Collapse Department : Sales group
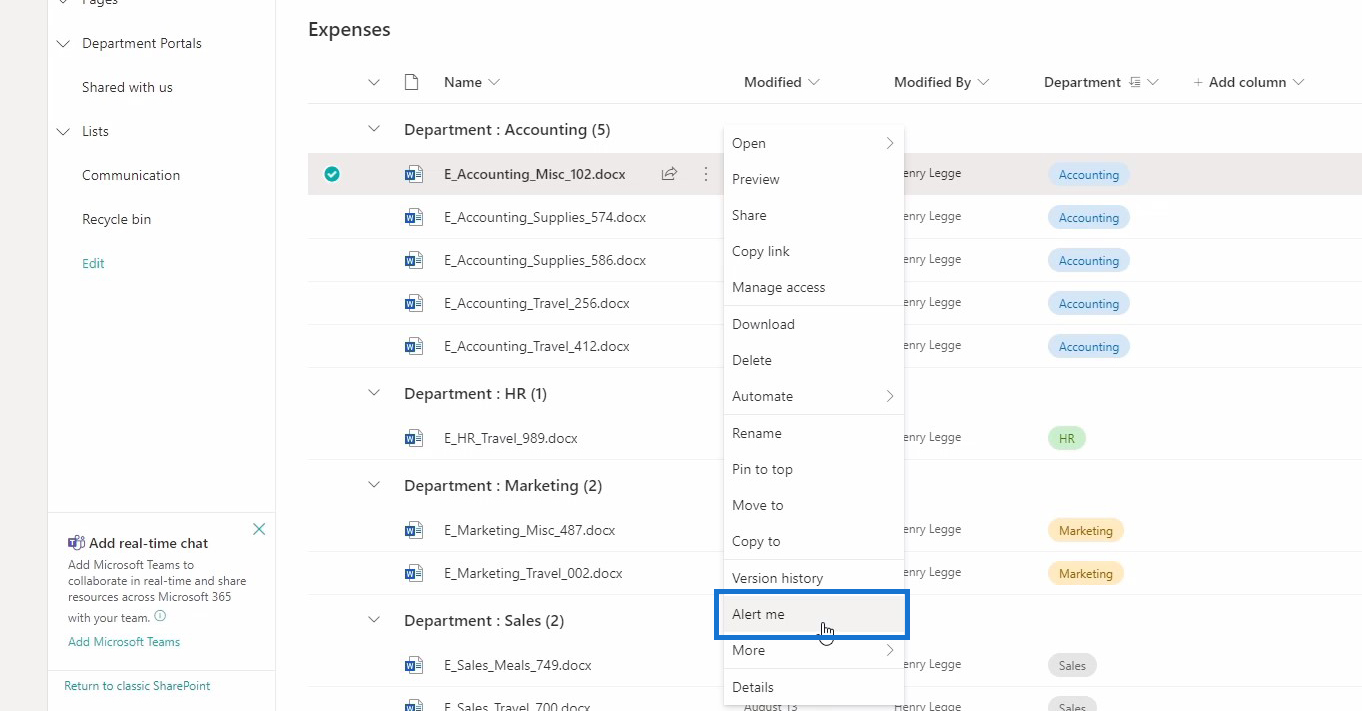The image size is (1362, 711). click(x=374, y=619)
